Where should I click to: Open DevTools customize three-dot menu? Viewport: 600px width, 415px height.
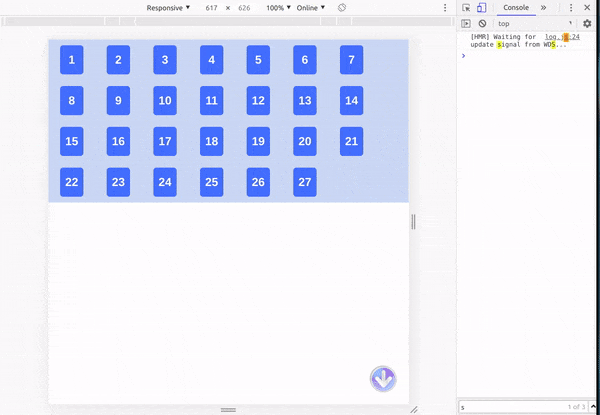click(x=571, y=8)
